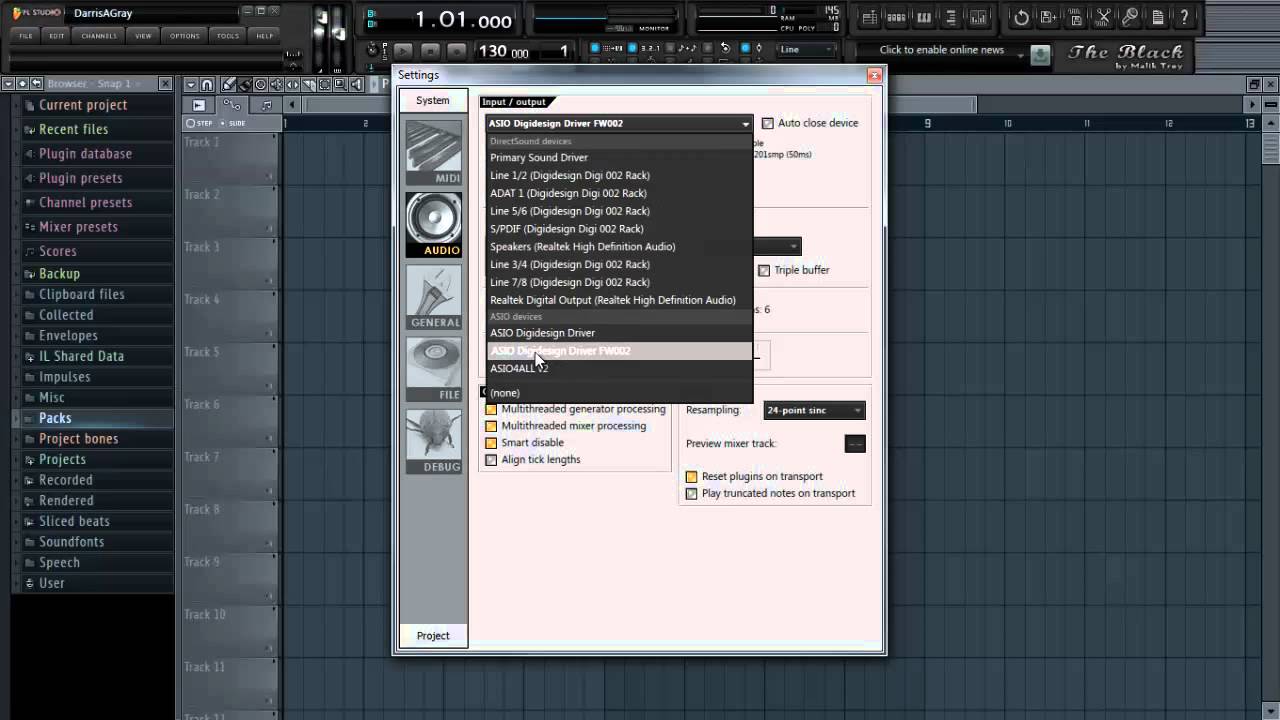Click the help question mark icon
Screen dimensions: 1280x720
[1184, 17]
